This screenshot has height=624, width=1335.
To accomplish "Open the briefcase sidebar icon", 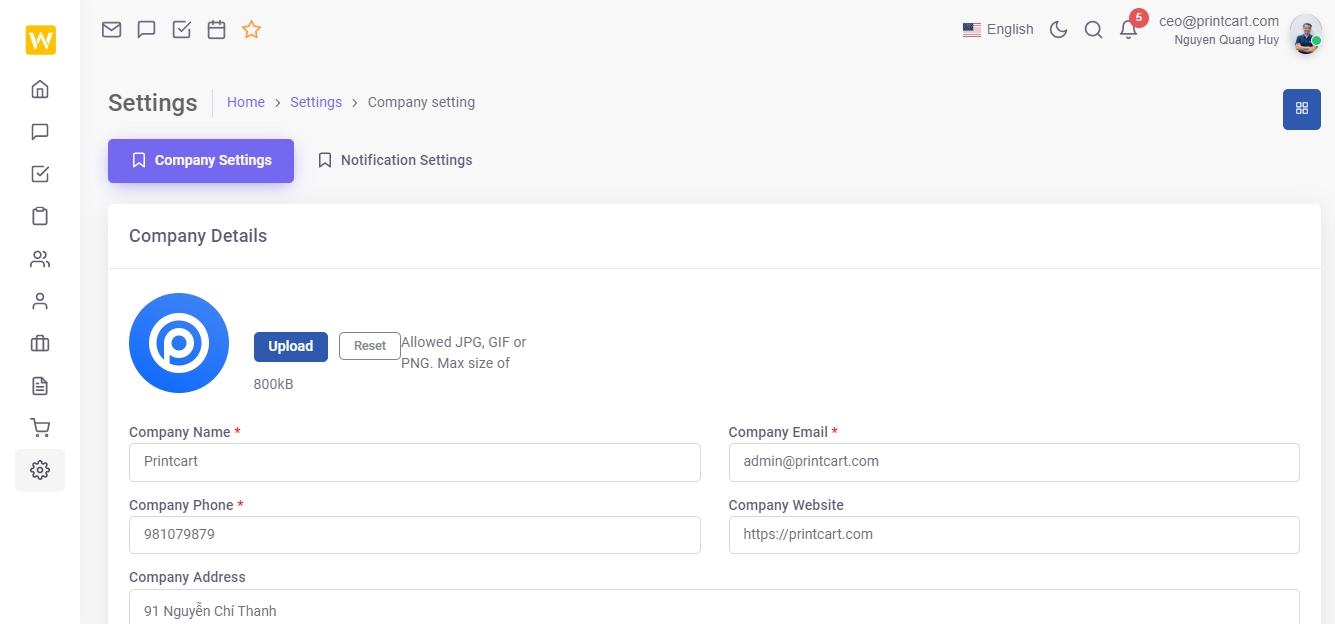I will coord(40,344).
